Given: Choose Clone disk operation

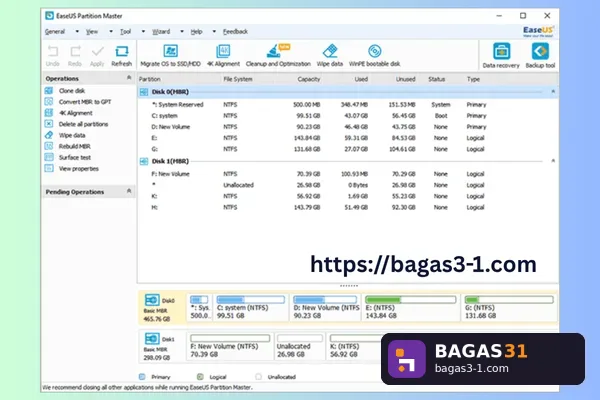Looking at the screenshot, I should pyautogui.click(x=72, y=91).
